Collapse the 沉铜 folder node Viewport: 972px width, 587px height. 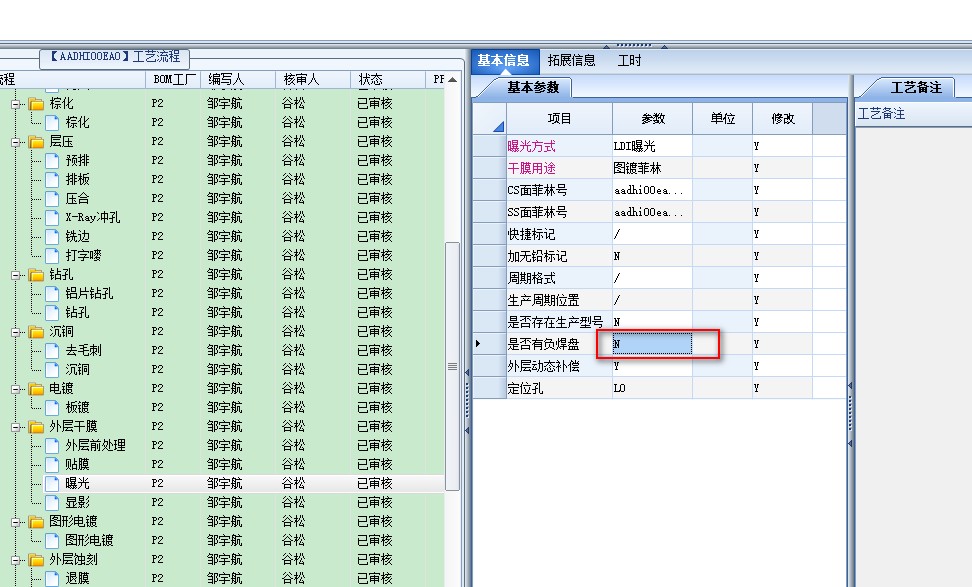[16, 332]
